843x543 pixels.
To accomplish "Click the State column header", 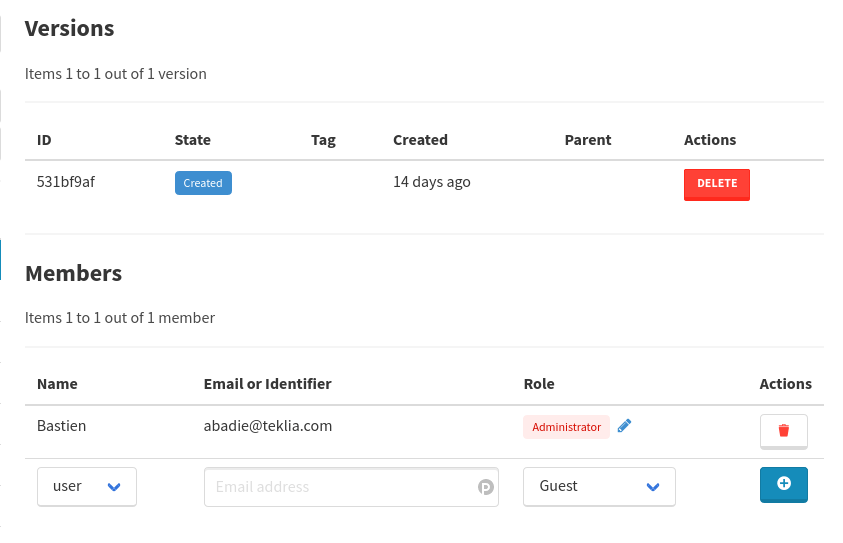I will click(x=193, y=140).
